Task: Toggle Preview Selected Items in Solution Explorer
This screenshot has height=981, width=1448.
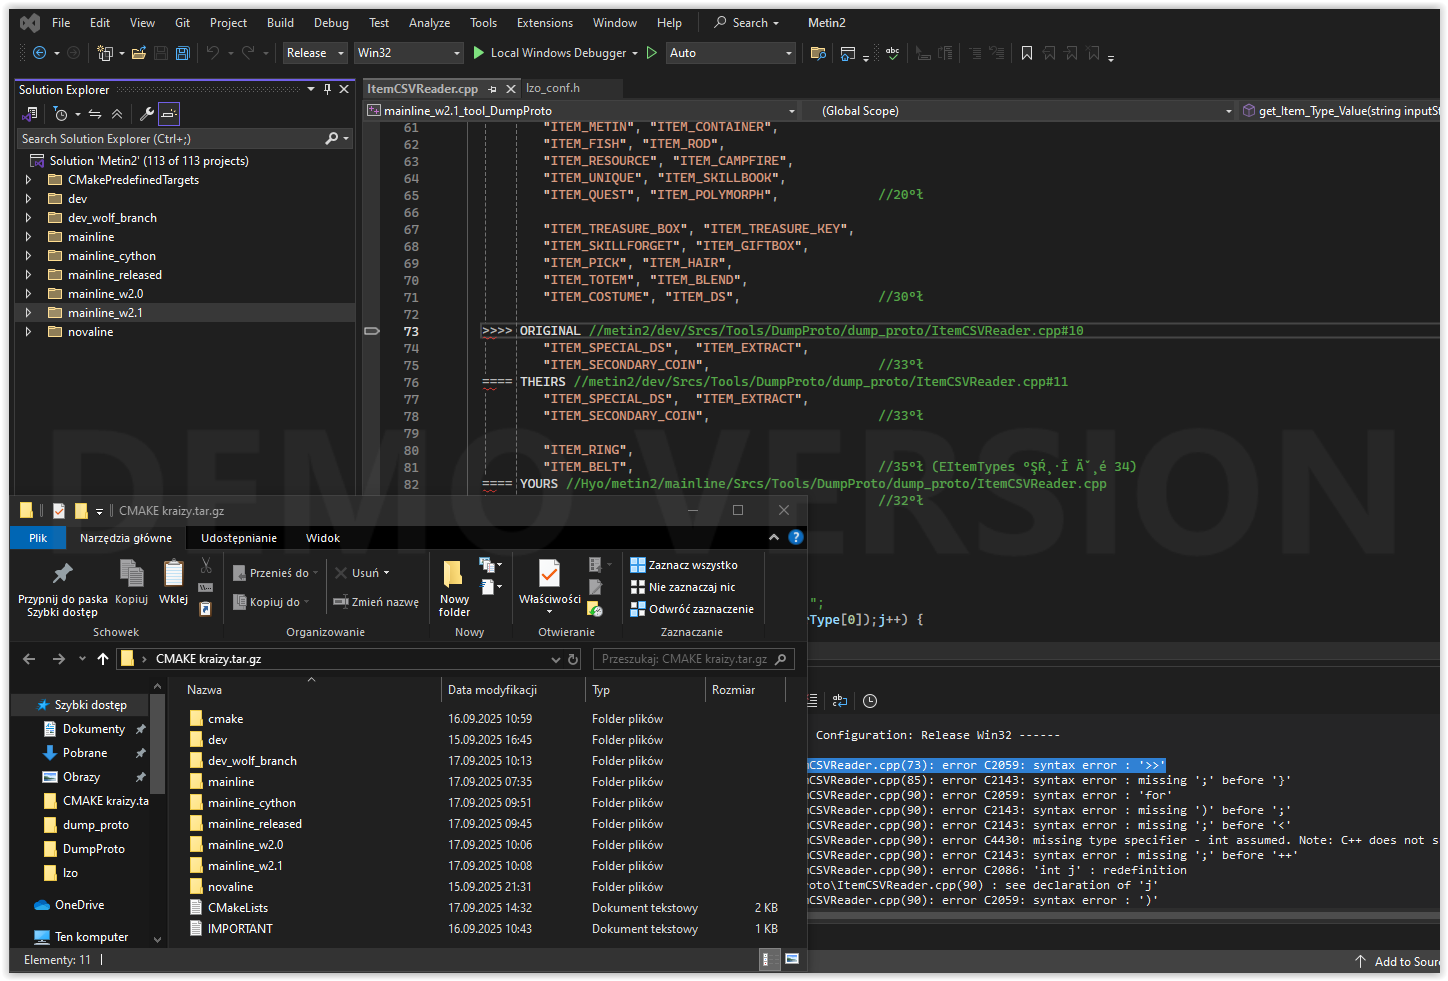Action: [x=169, y=114]
